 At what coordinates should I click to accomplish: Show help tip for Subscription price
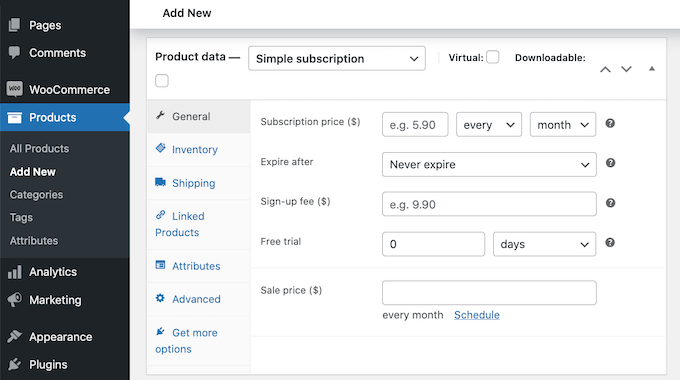[610, 124]
